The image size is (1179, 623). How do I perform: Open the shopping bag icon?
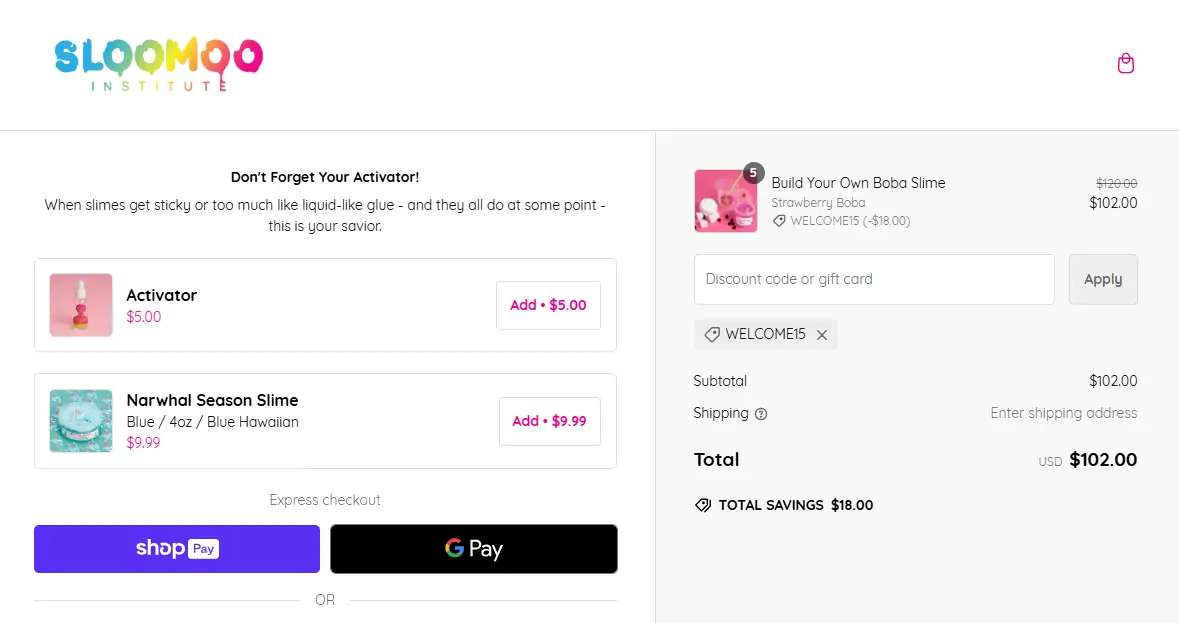point(1126,63)
